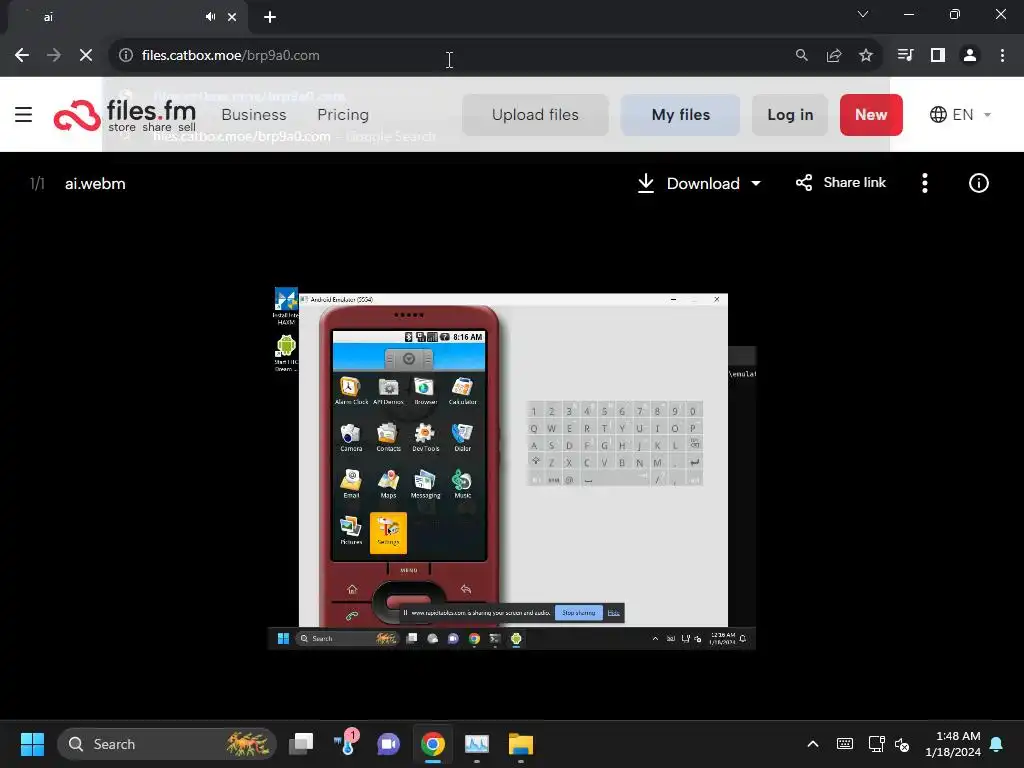
Task: Open My files
Action: [680, 115]
